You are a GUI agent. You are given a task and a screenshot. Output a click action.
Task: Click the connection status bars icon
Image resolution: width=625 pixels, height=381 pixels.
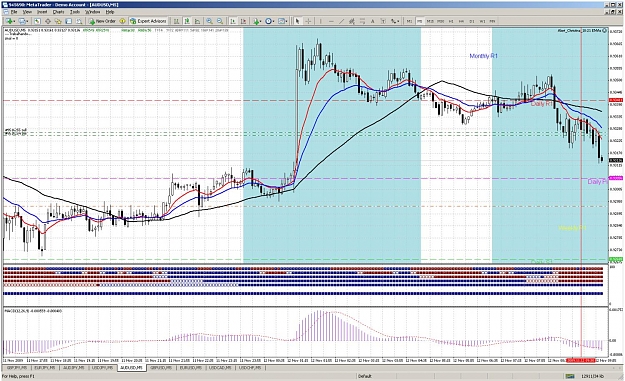pos(569,376)
